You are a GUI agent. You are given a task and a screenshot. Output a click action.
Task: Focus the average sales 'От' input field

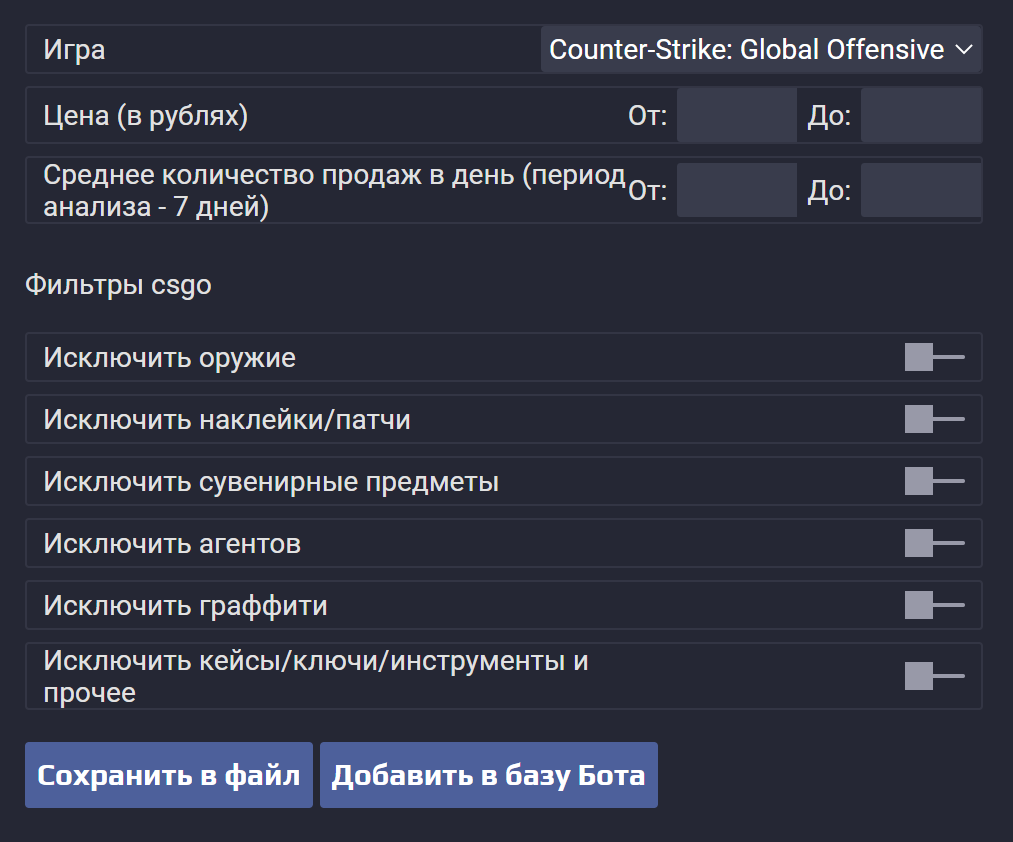point(736,190)
